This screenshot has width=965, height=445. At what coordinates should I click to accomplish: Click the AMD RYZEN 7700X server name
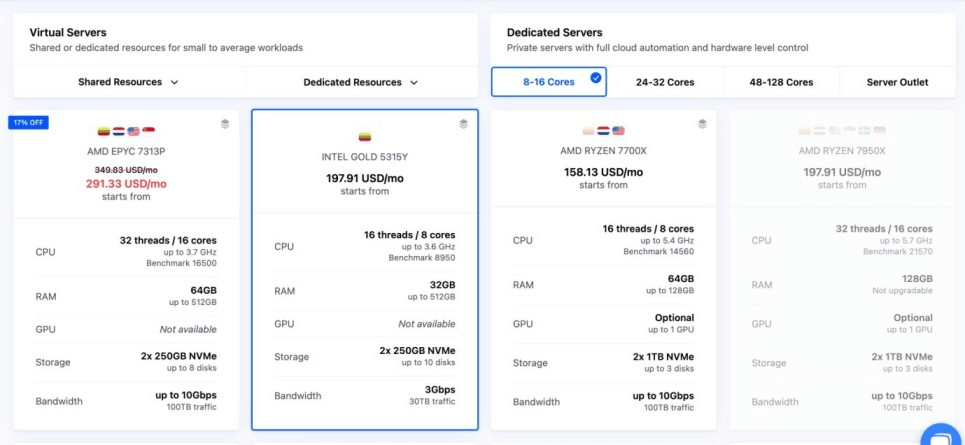pos(603,151)
